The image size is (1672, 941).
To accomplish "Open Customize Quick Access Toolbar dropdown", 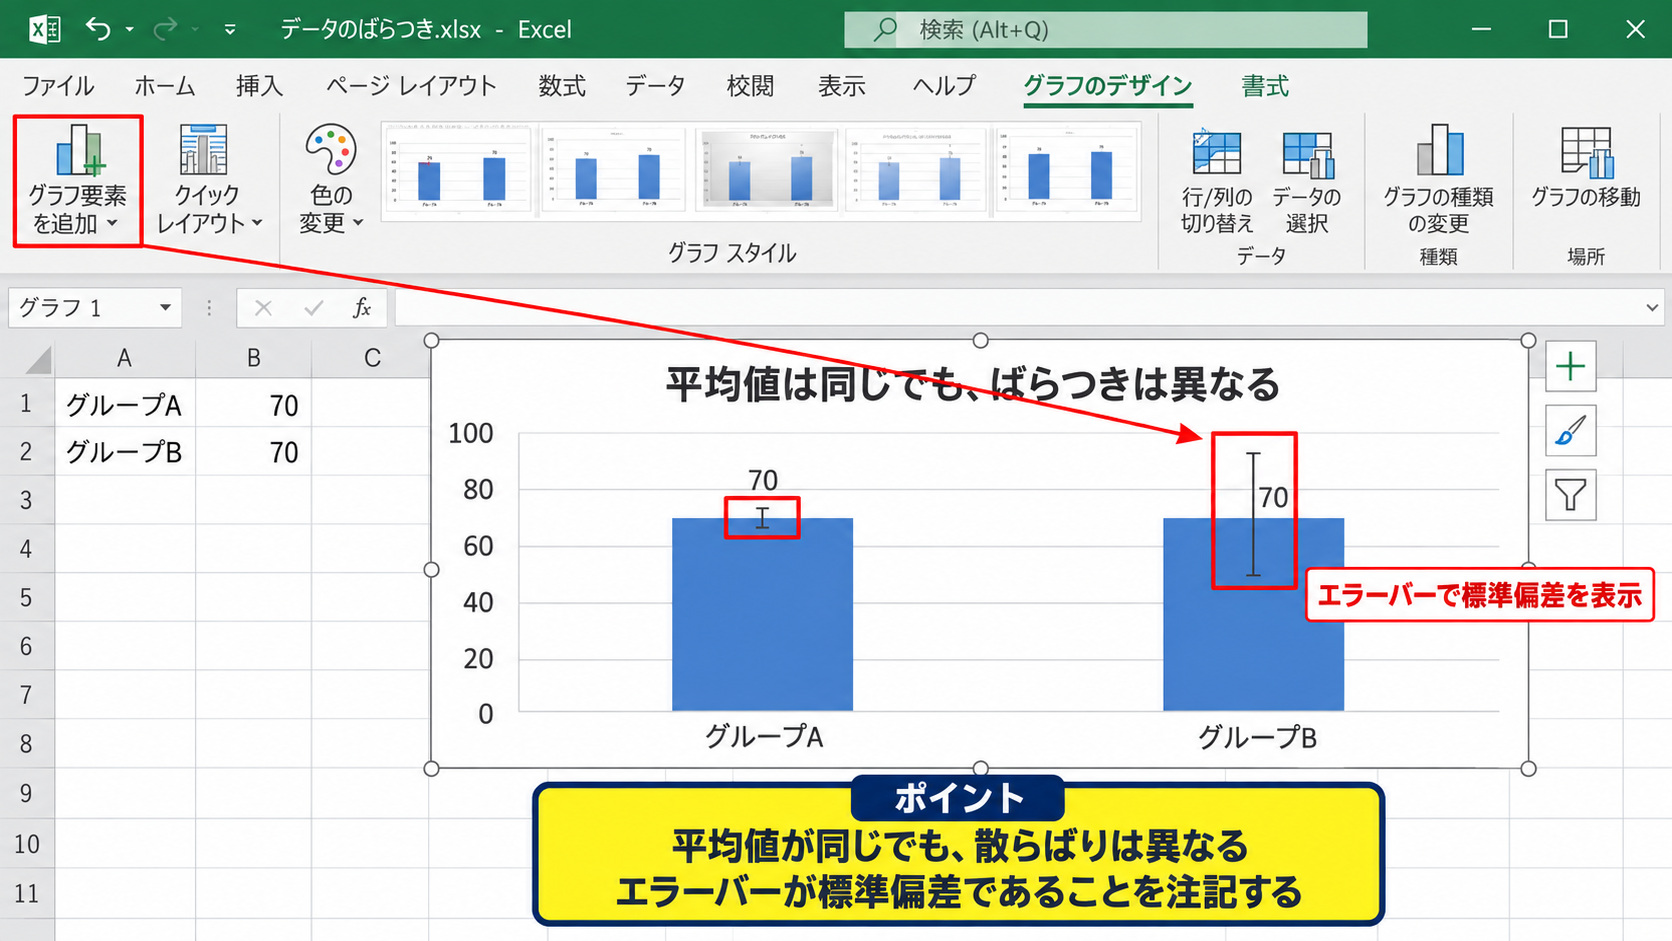I will point(230,30).
